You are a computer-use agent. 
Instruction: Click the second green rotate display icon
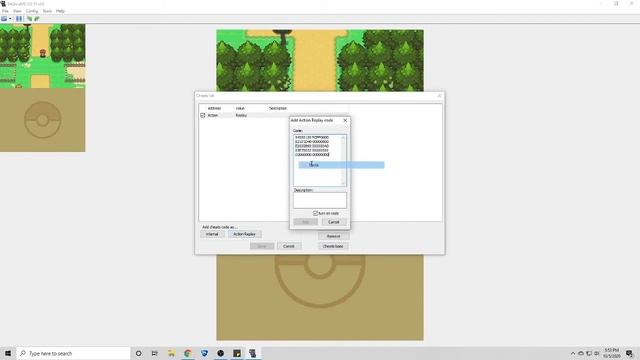pyautogui.click(x=37, y=19)
